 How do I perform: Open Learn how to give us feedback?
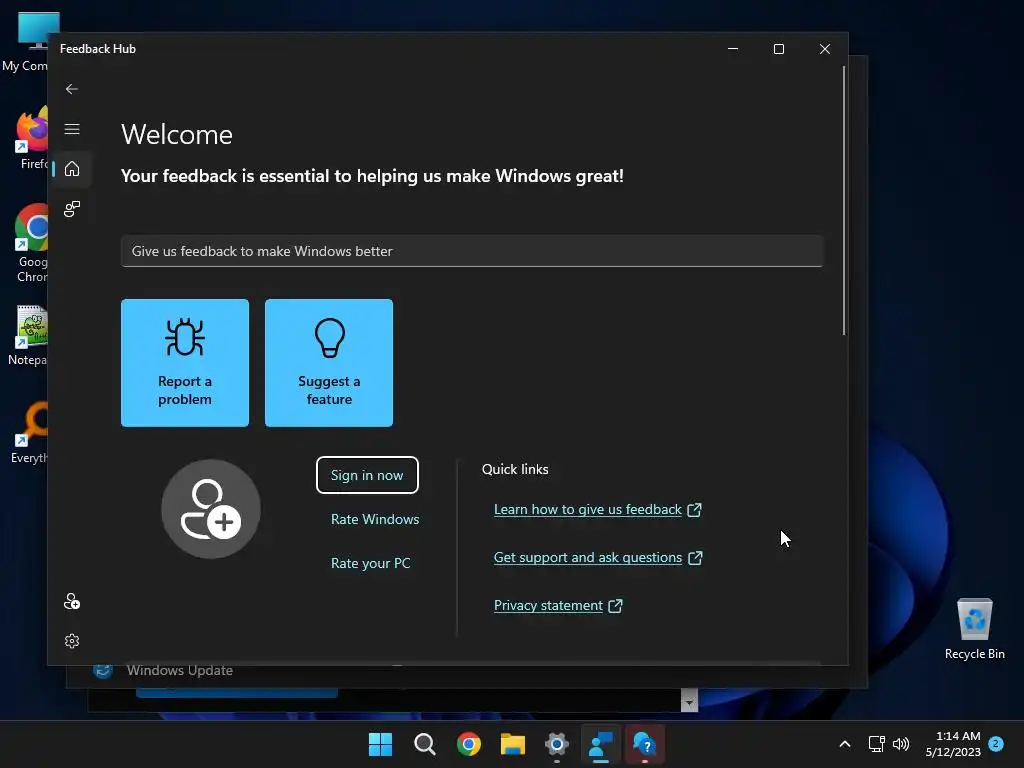[x=598, y=509]
